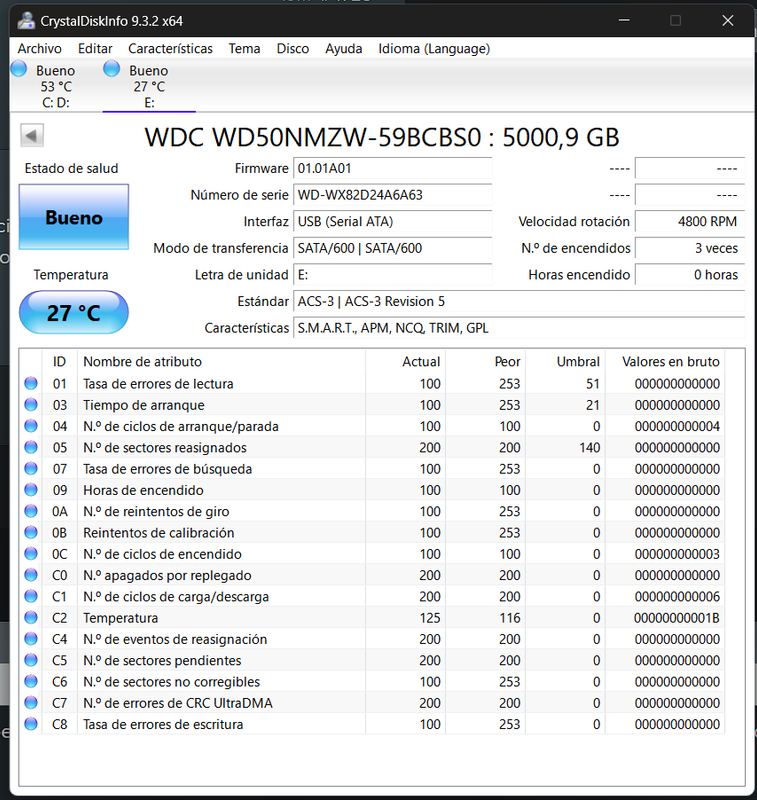Click status orb for Tasa de errores de búsqueda
This screenshot has width=757, height=800.
[x=31, y=468]
